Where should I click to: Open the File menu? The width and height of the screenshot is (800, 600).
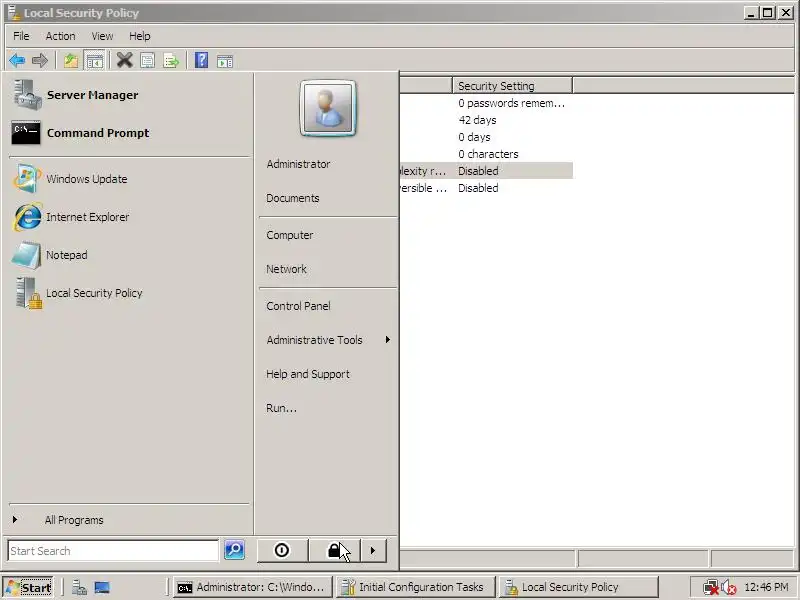click(21, 36)
